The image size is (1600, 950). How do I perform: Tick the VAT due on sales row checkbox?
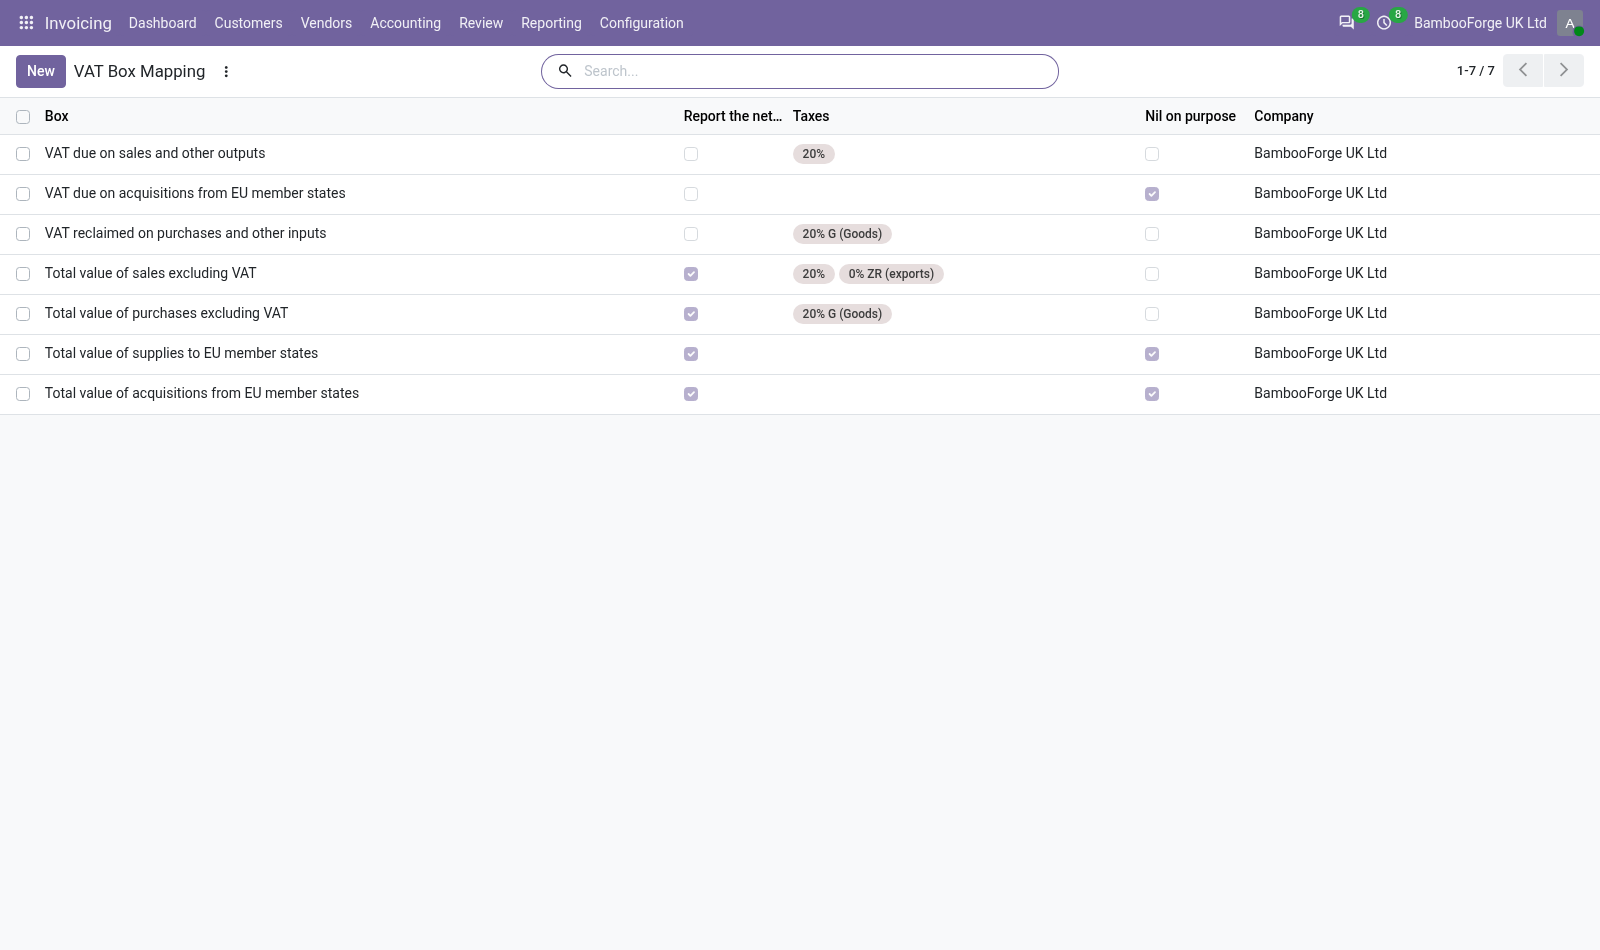pos(23,154)
